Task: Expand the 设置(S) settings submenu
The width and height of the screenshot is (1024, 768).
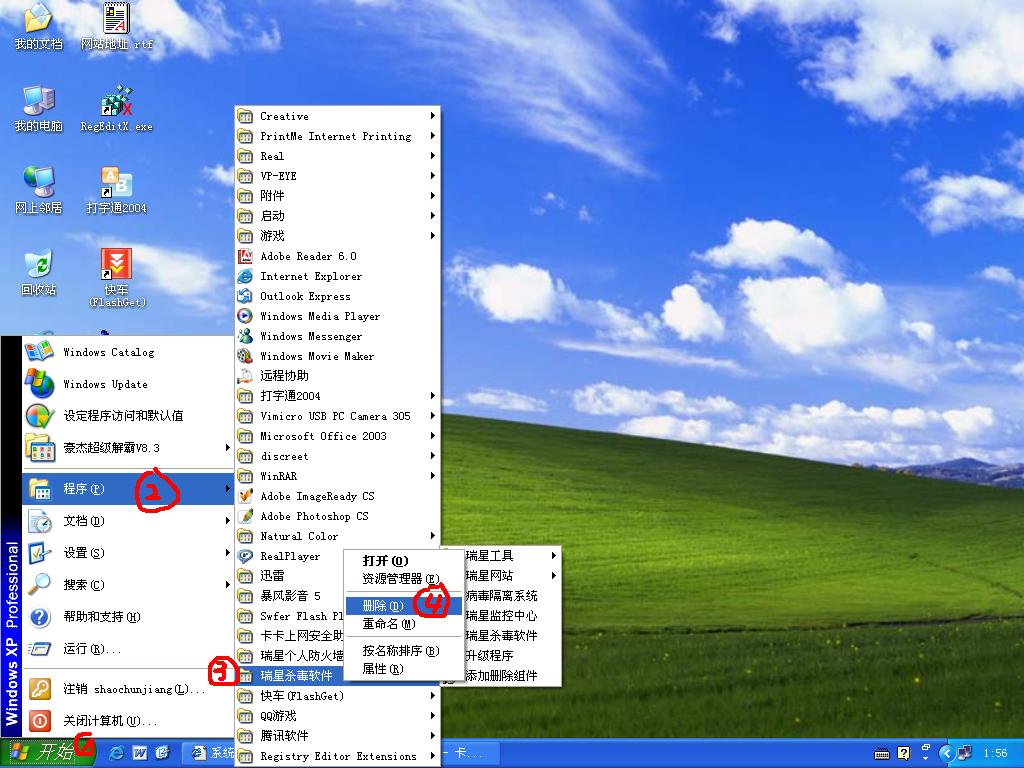Action: point(128,552)
